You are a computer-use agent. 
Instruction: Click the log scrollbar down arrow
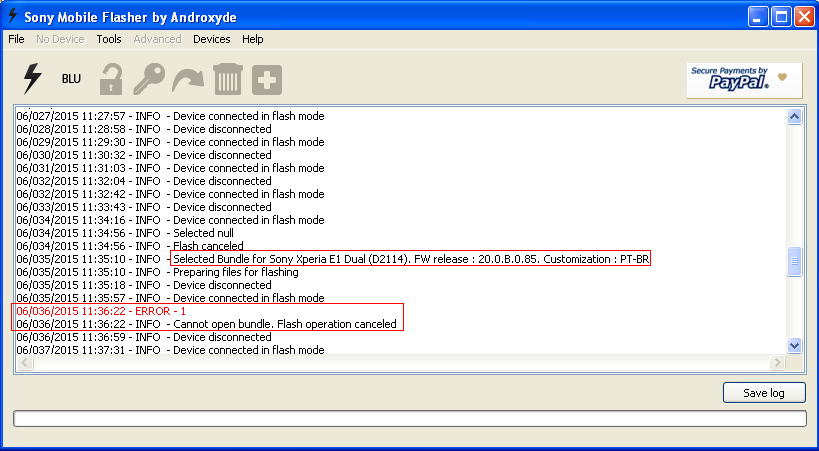point(794,345)
